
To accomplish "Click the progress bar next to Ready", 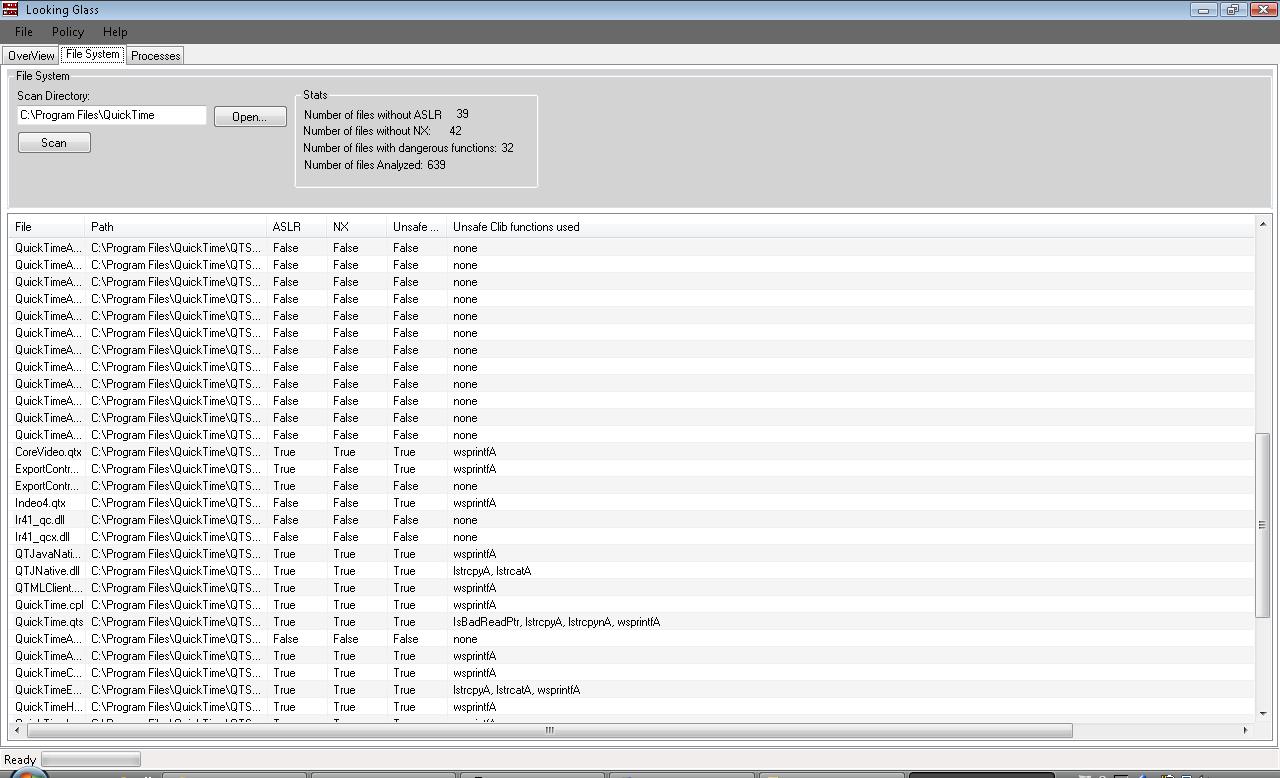I will 89,759.
